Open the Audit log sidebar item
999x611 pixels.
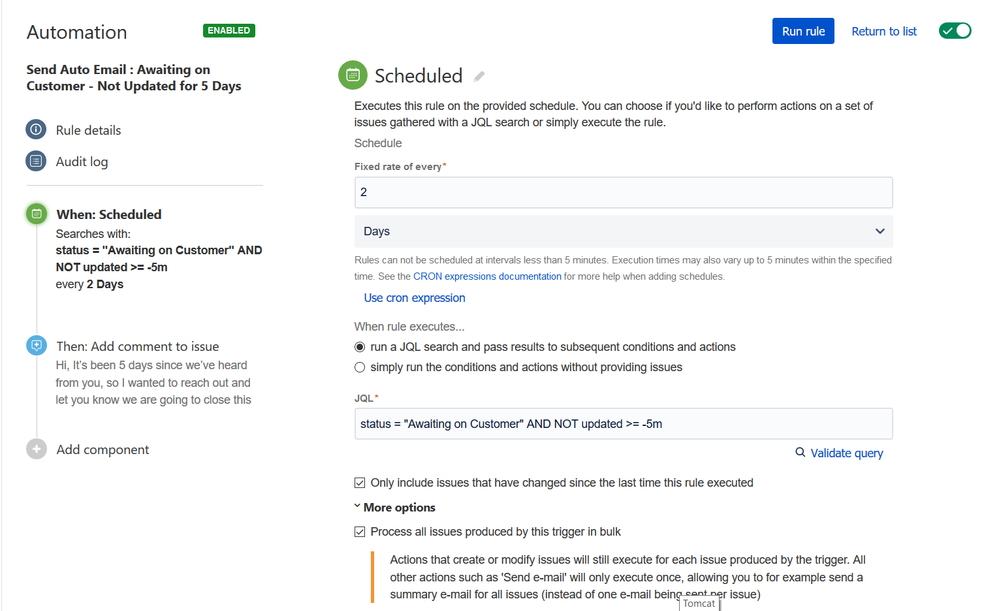pos(82,162)
